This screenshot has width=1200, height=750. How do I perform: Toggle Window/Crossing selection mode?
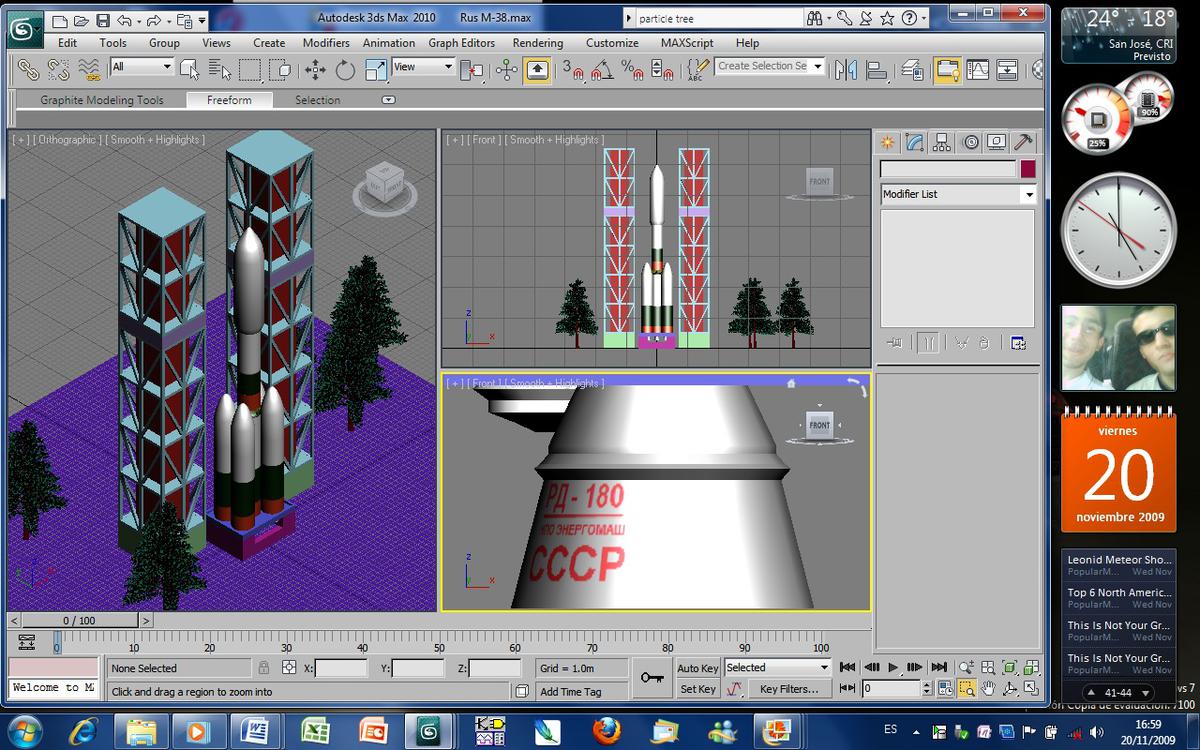281,69
